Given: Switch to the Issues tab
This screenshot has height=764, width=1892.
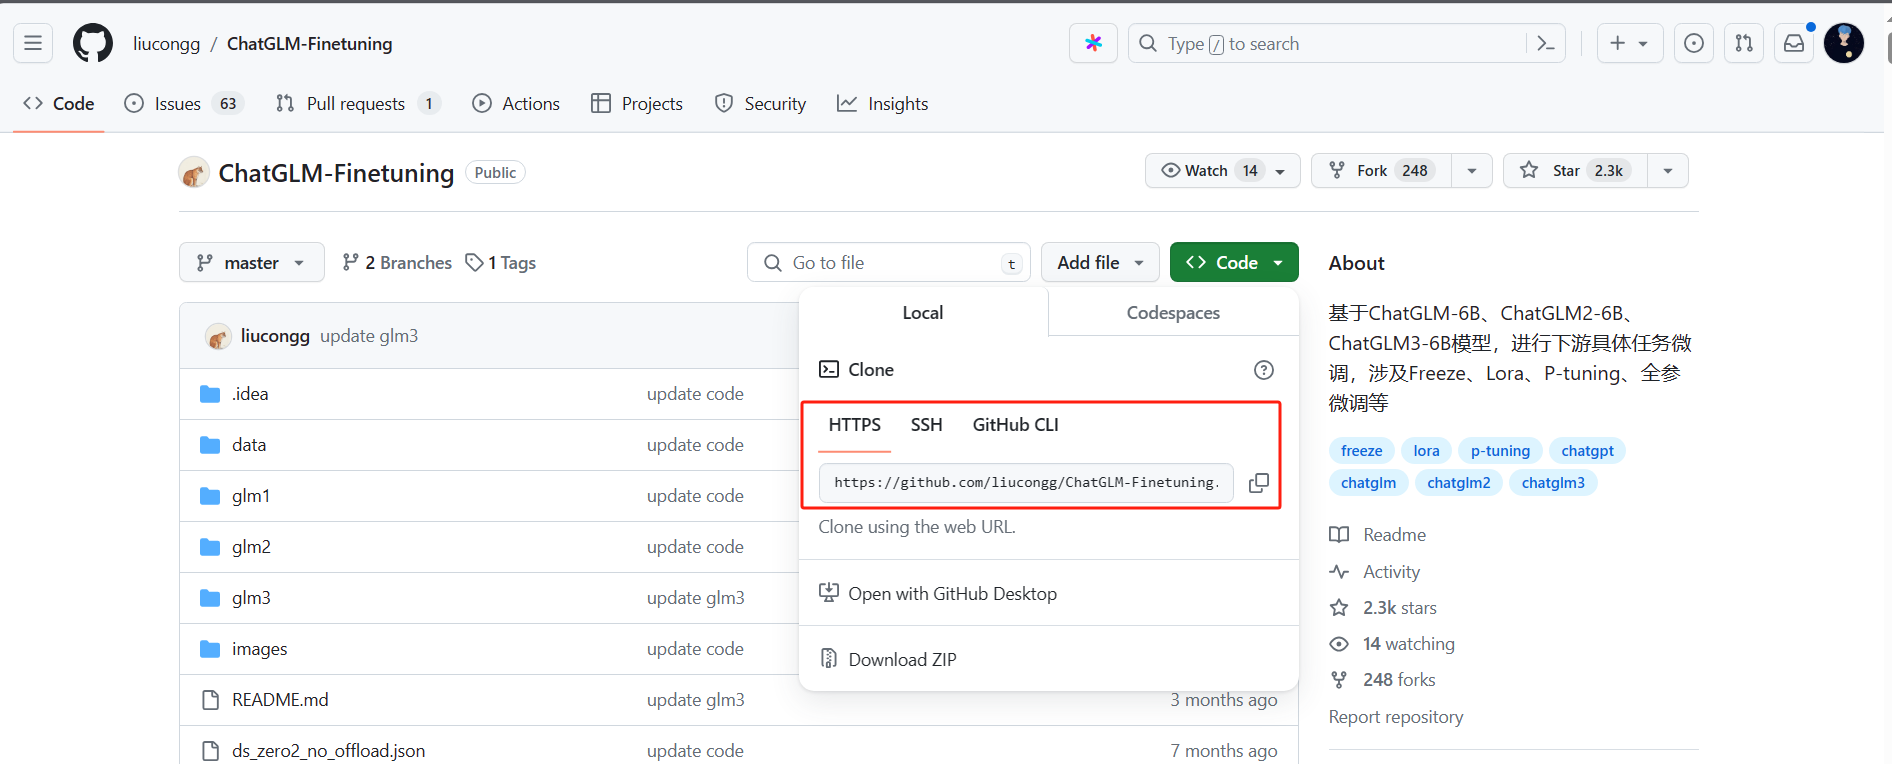Looking at the screenshot, I should pyautogui.click(x=184, y=104).
